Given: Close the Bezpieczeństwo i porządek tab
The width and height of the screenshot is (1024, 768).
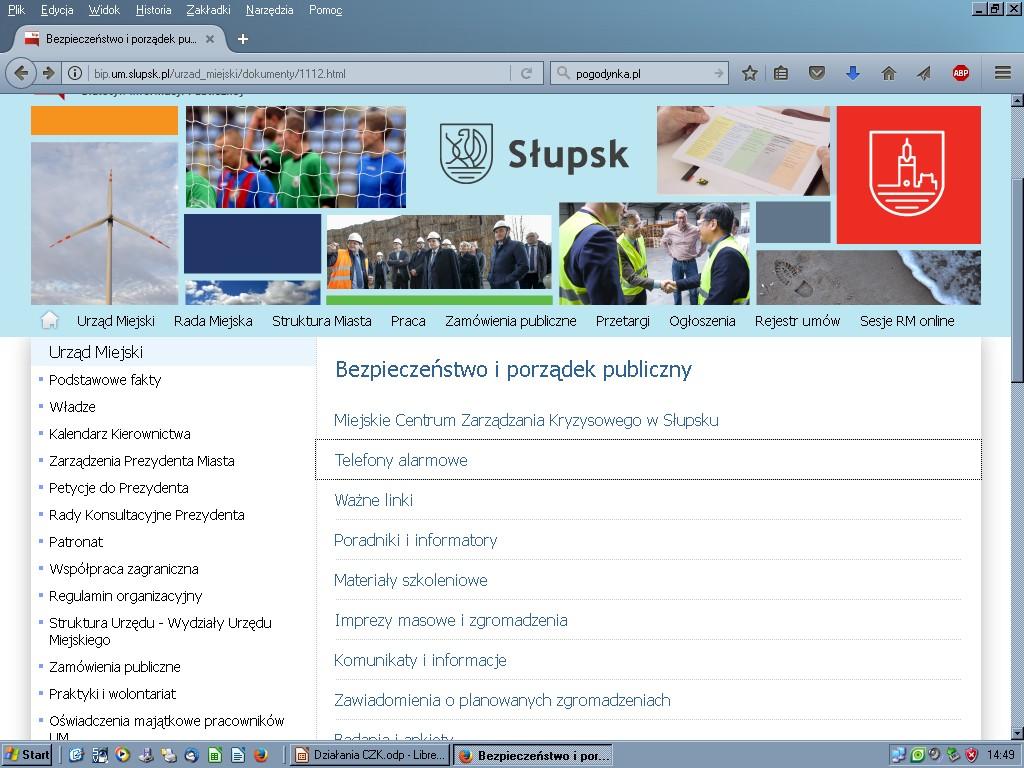Looking at the screenshot, I should coord(210,39).
